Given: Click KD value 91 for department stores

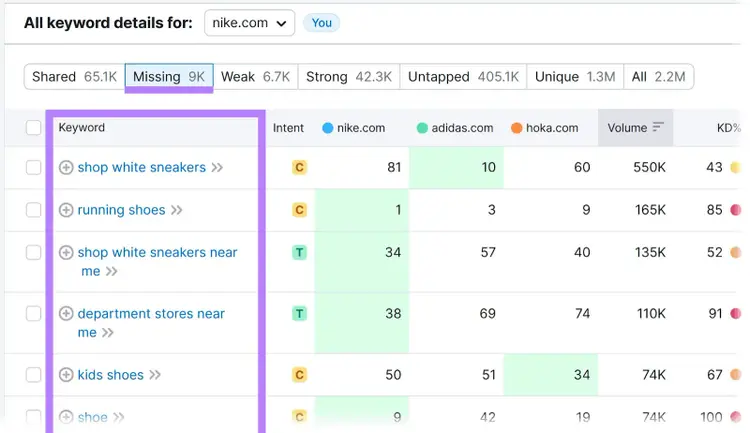Looking at the screenshot, I should coord(715,313).
